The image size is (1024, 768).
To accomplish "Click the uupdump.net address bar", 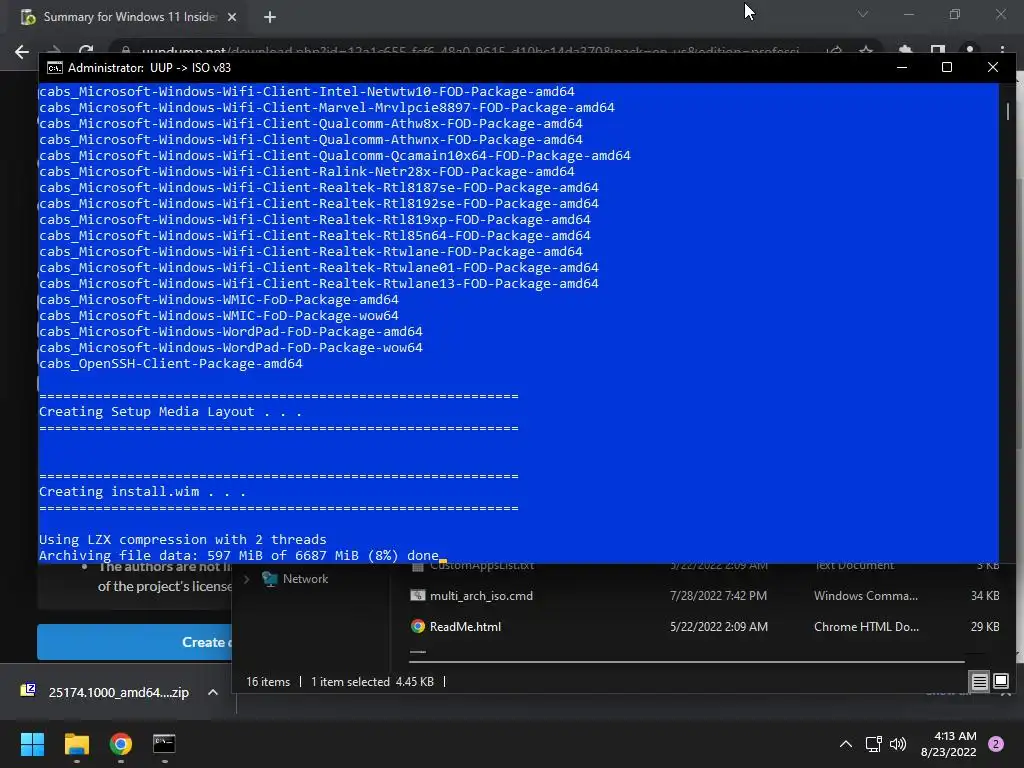I will 470,51.
